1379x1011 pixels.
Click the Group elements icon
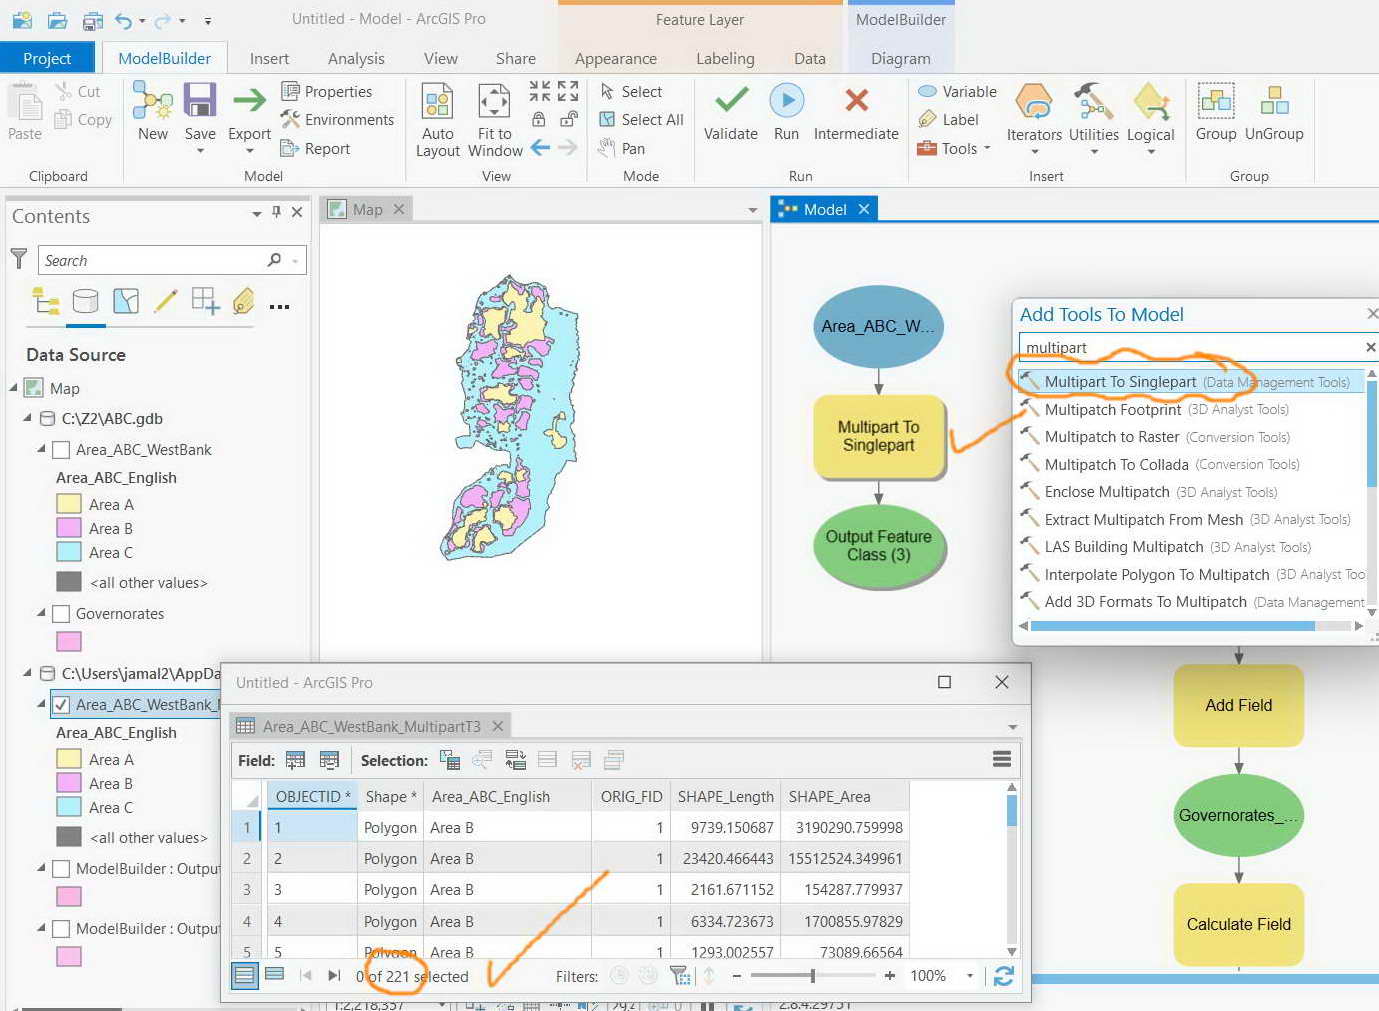tap(1215, 102)
